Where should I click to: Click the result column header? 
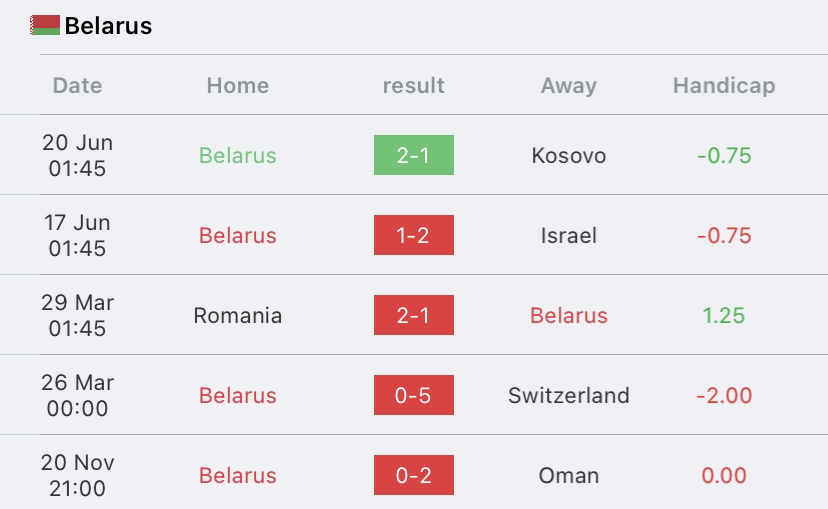pos(413,86)
